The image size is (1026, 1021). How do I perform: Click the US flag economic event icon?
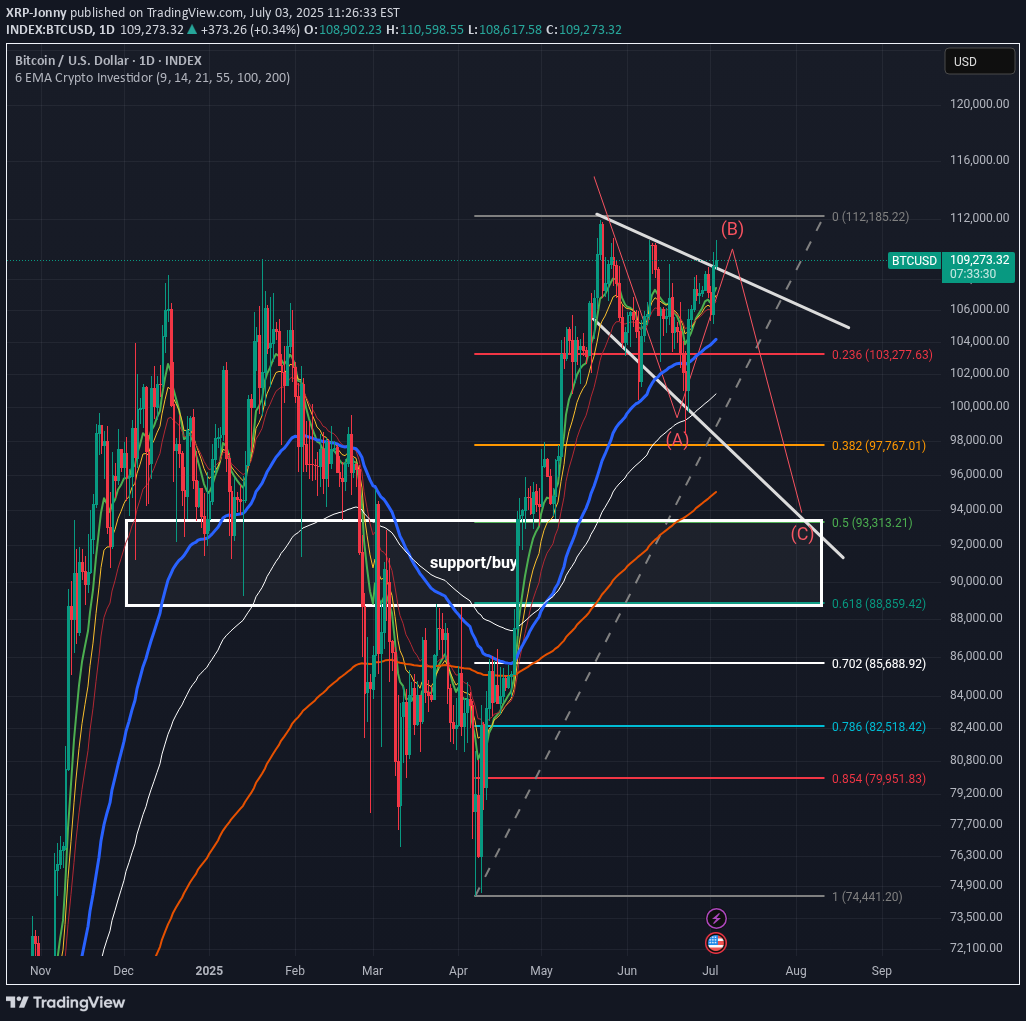coord(716,943)
